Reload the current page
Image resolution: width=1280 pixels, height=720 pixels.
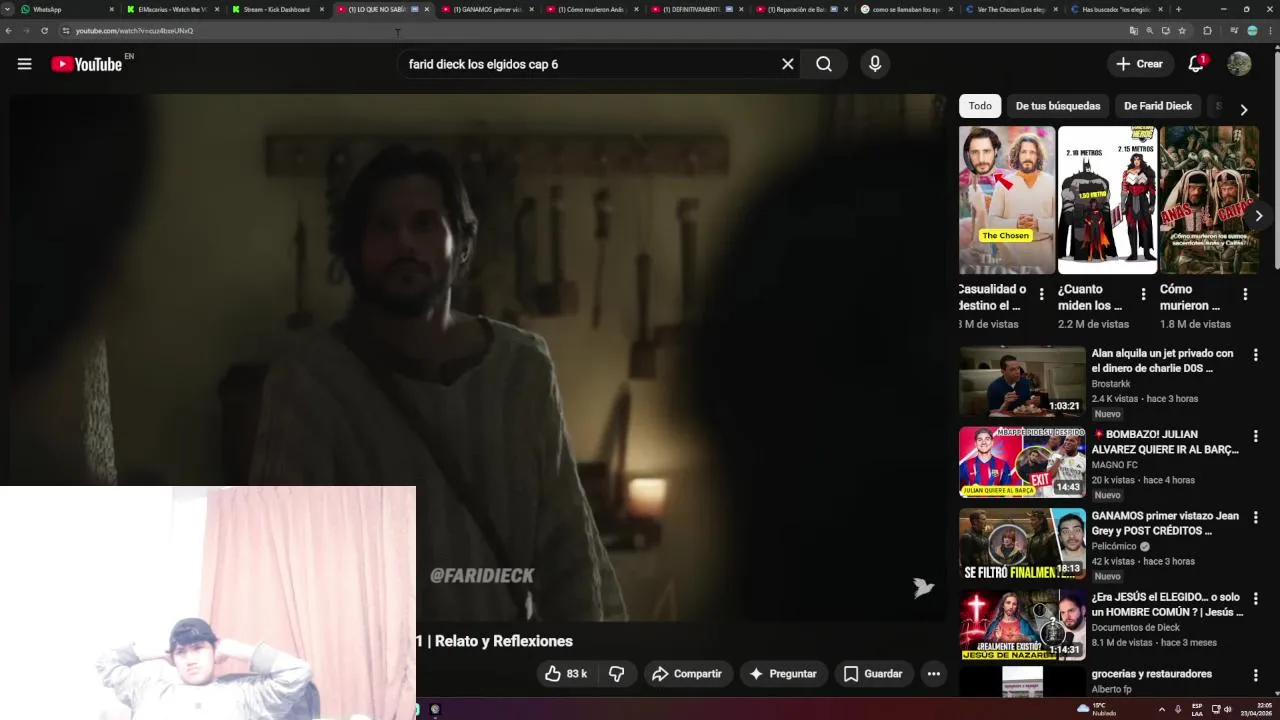44,31
